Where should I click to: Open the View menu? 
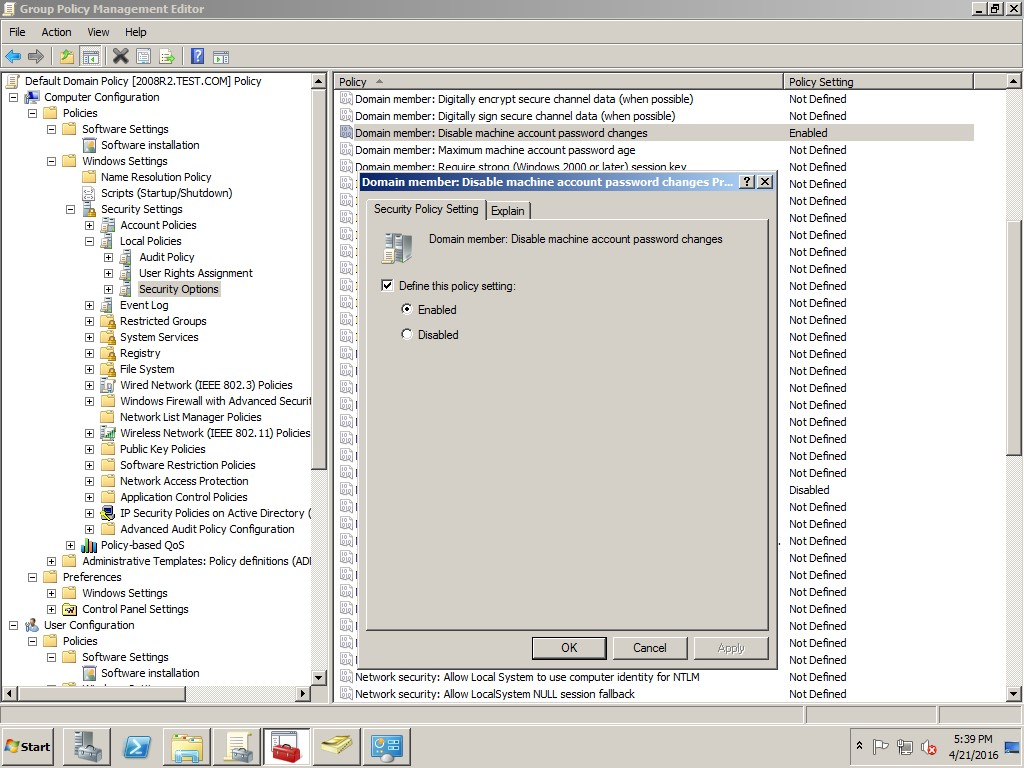coord(98,32)
